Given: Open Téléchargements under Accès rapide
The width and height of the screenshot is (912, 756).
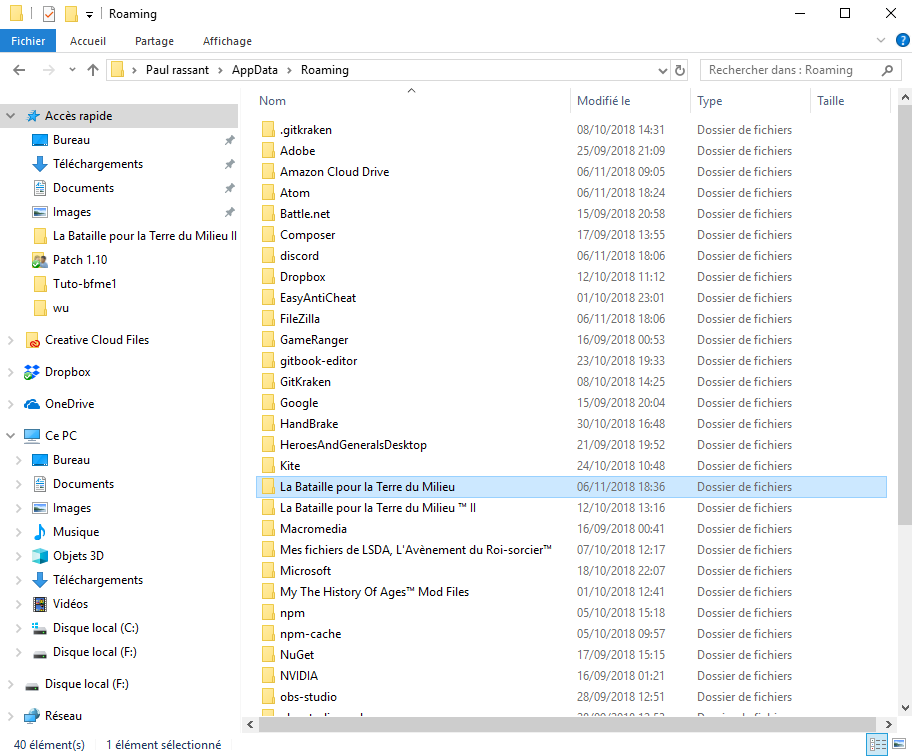Looking at the screenshot, I should click(x=98, y=164).
